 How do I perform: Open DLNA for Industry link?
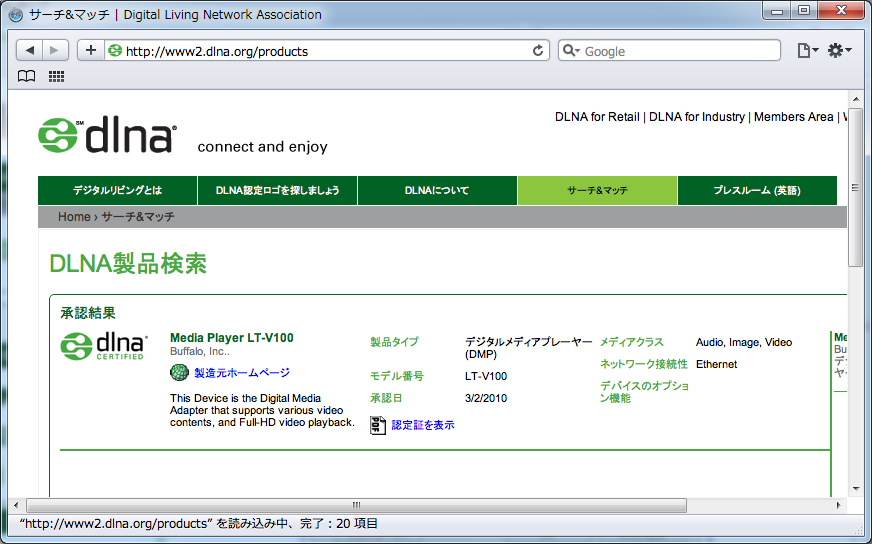[x=696, y=117]
